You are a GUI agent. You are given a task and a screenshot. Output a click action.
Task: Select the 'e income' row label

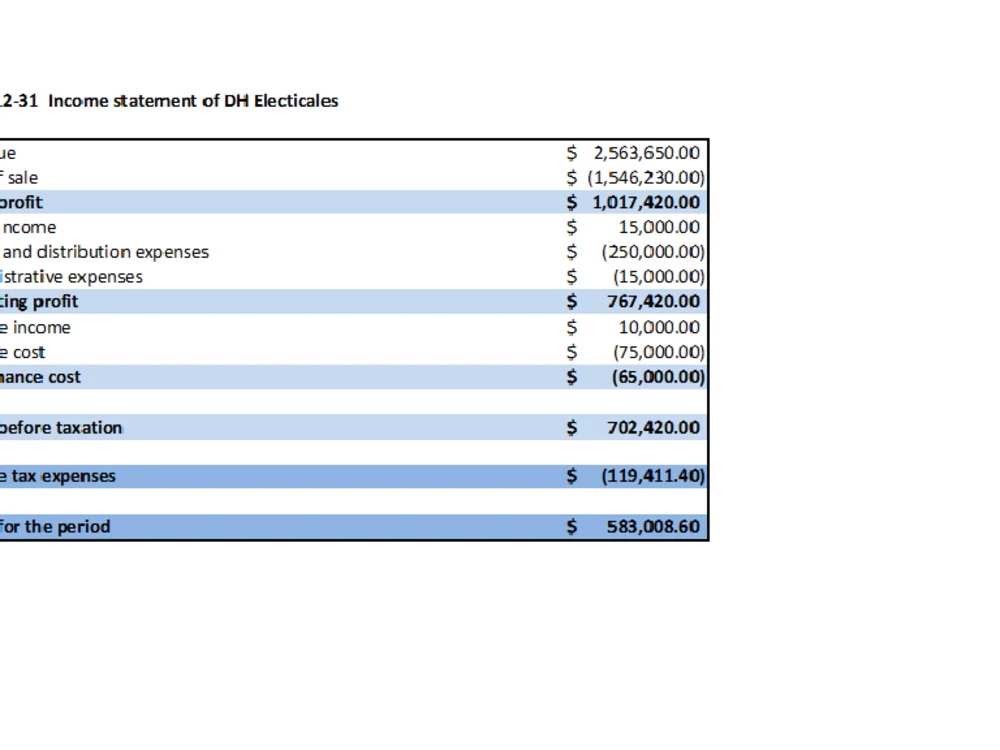pos(35,327)
